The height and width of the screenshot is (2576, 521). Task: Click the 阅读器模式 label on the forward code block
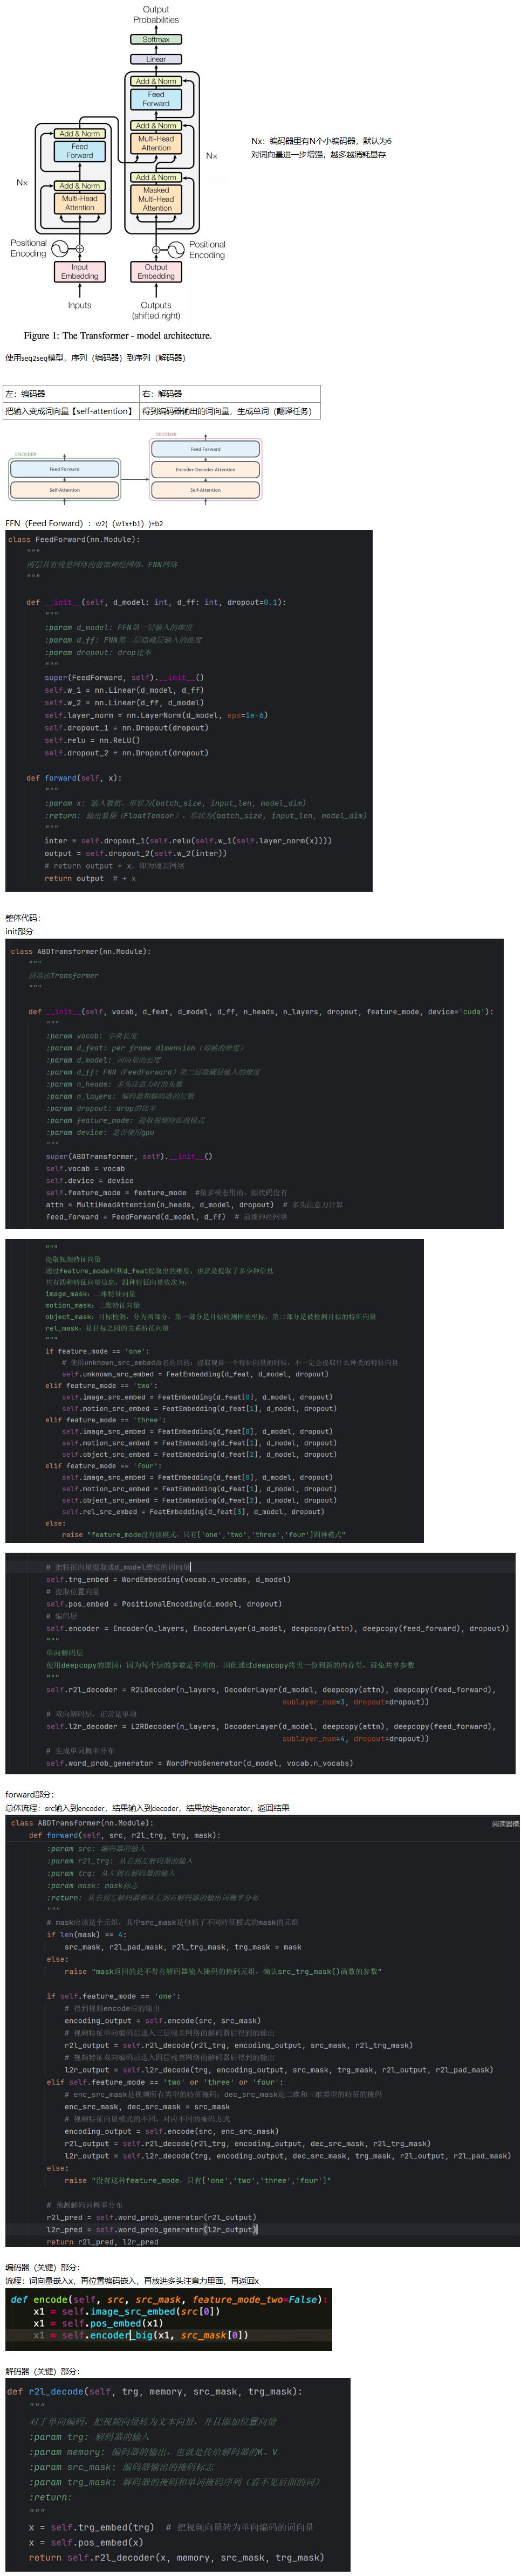[505, 1824]
